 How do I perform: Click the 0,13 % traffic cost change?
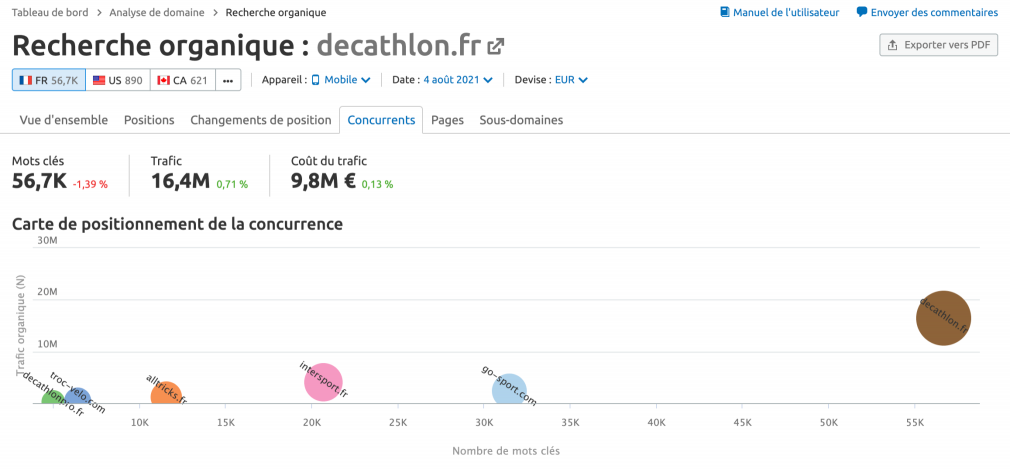pos(377,184)
